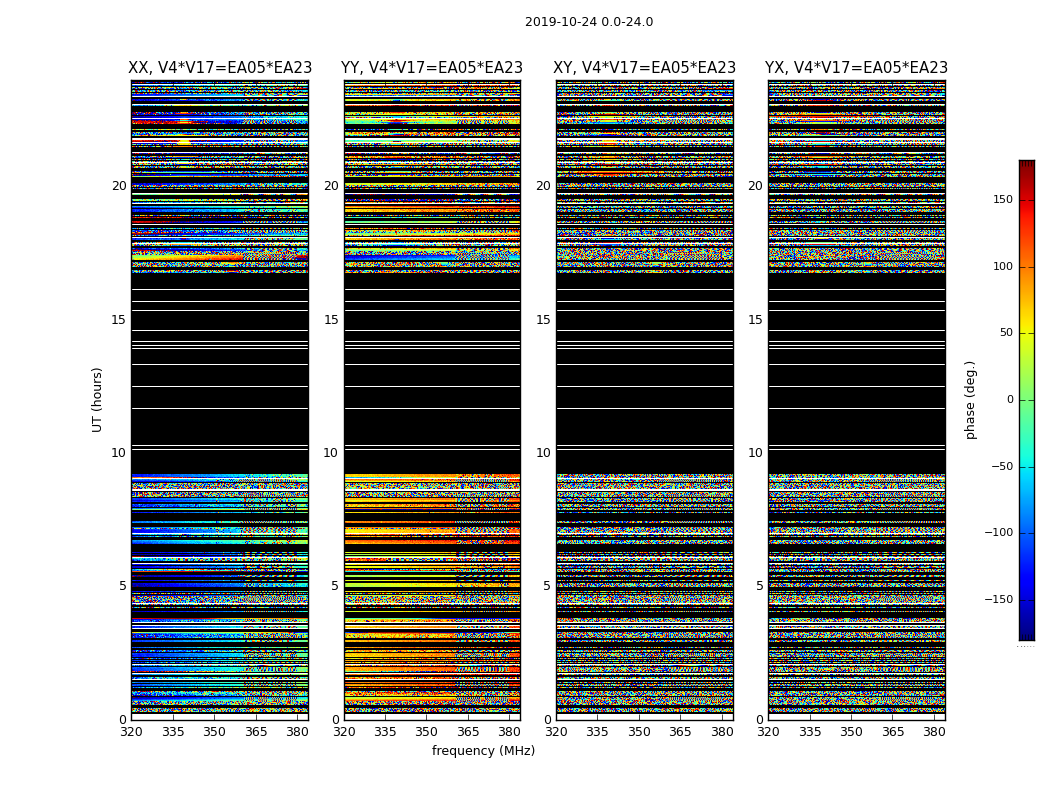Click the YX phase waterfall plot
Screen dimensions: 1050x800
(856, 400)
